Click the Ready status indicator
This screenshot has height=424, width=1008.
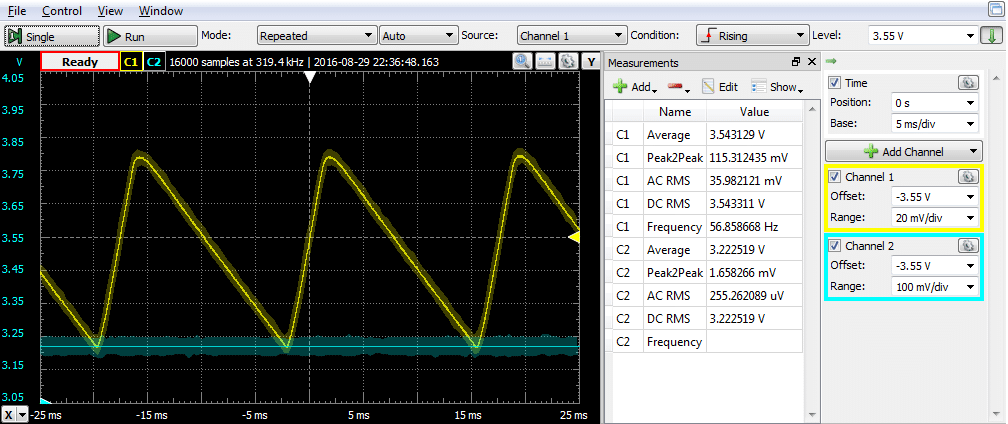80,62
